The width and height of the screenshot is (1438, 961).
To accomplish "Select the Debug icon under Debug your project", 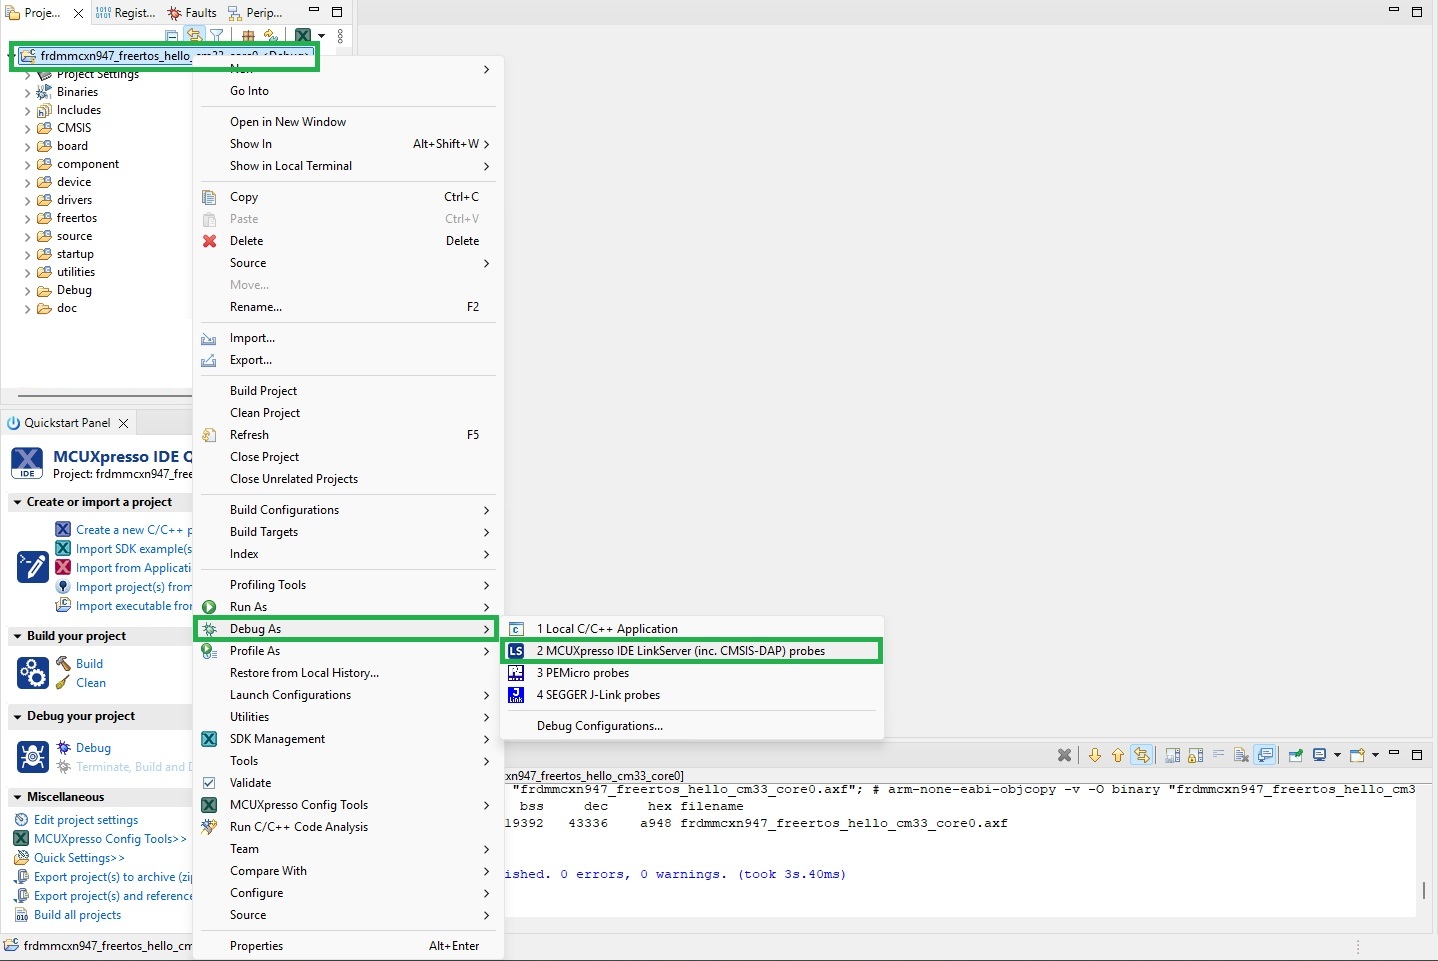I will (64, 747).
